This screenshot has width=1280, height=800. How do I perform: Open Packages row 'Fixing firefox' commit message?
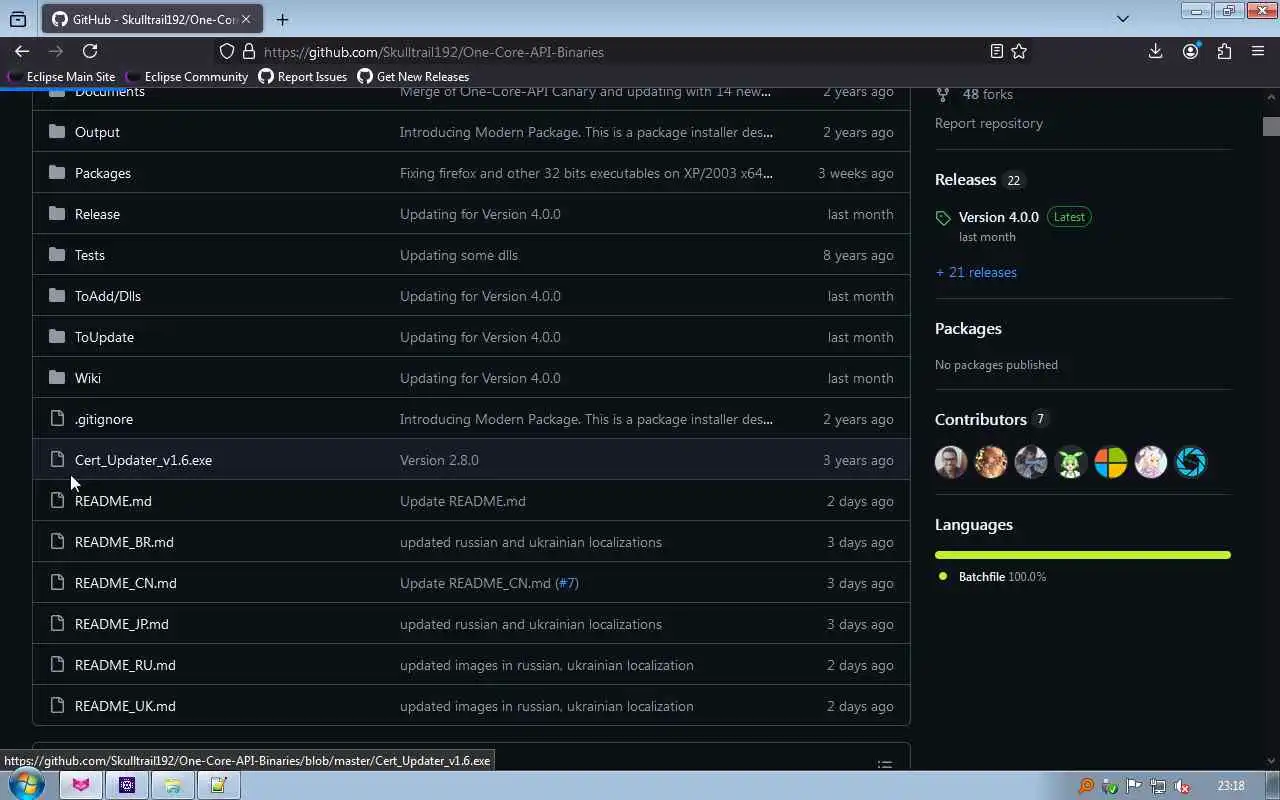586,173
